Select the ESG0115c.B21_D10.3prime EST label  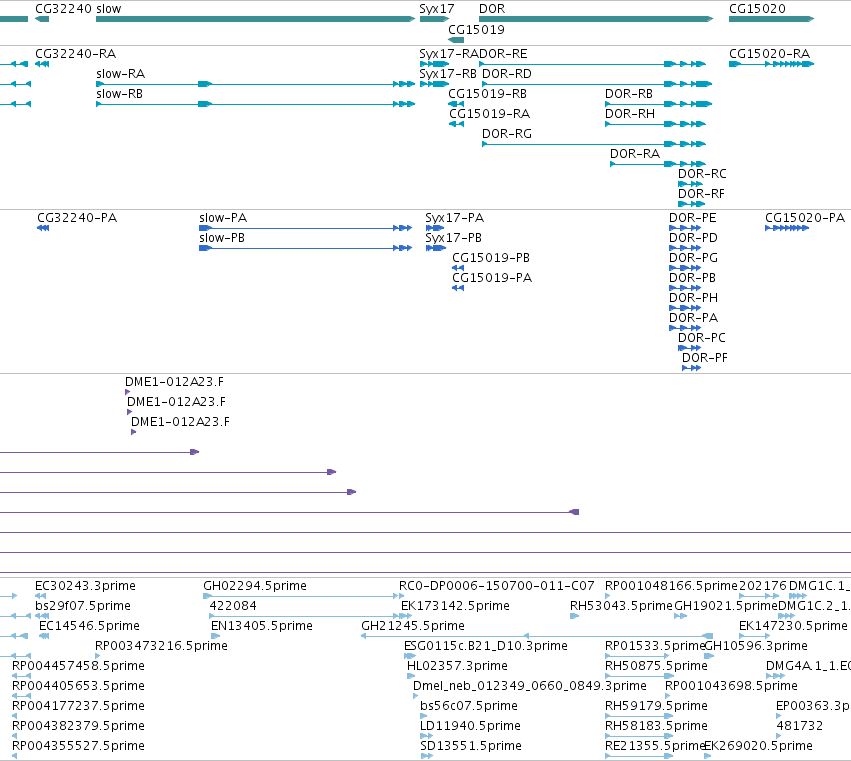[x=486, y=646]
